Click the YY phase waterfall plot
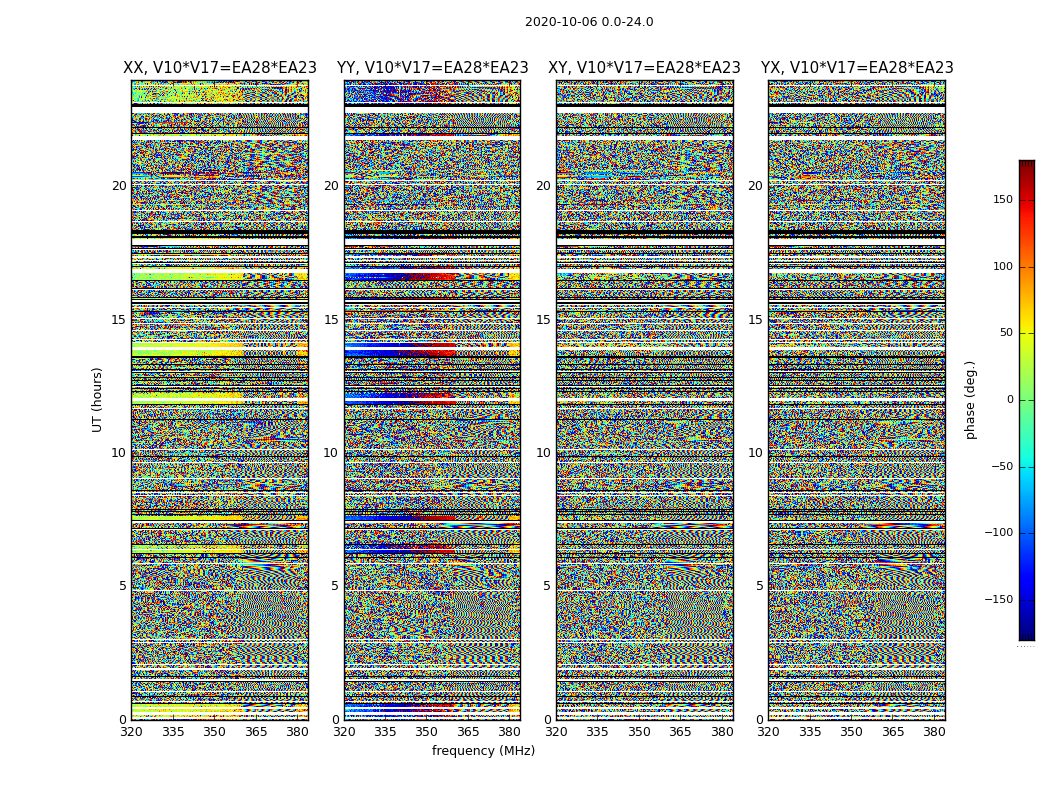The height and width of the screenshot is (800, 1050). click(x=433, y=400)
